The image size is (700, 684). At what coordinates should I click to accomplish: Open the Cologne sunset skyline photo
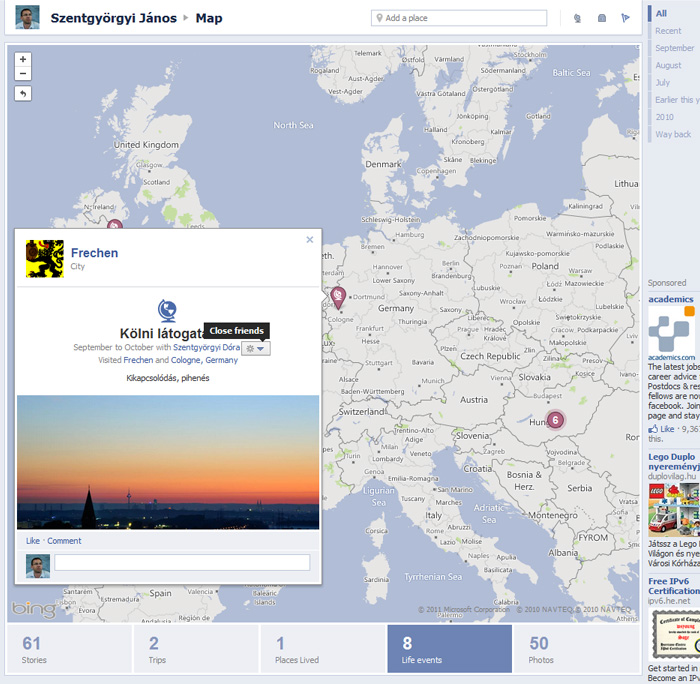click(x=168, y=462)
